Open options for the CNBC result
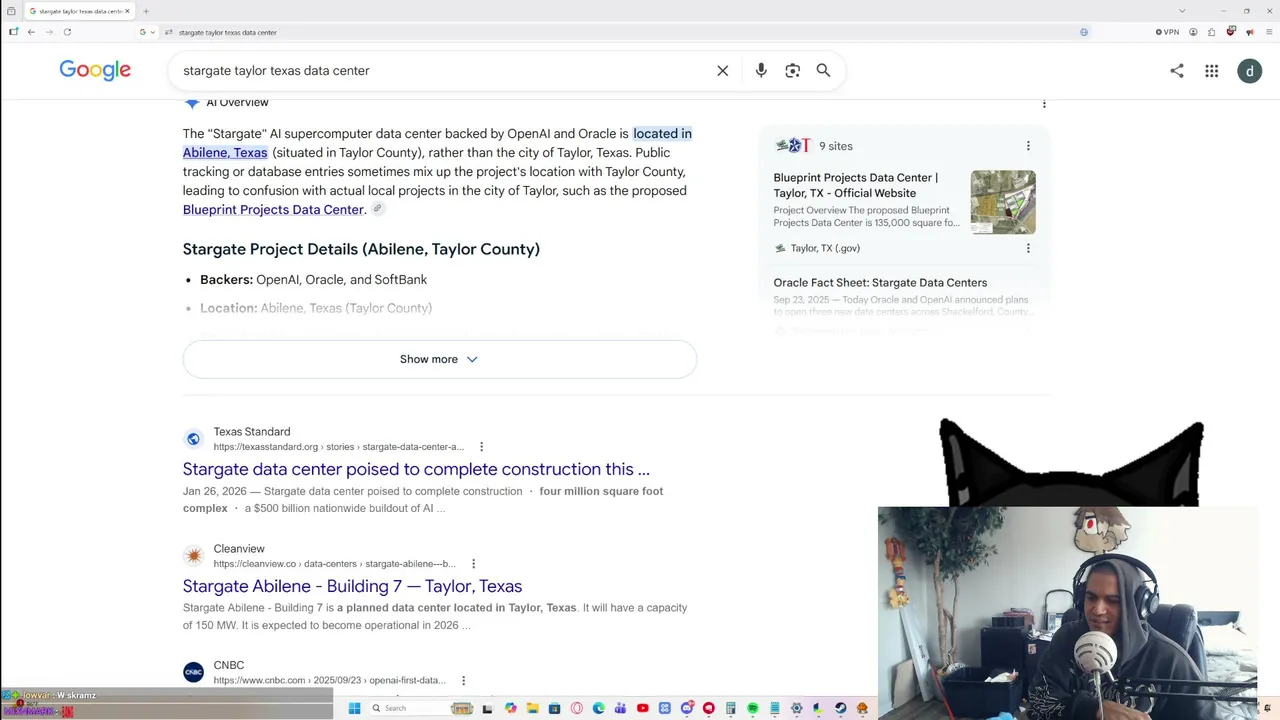 point(464,681)
